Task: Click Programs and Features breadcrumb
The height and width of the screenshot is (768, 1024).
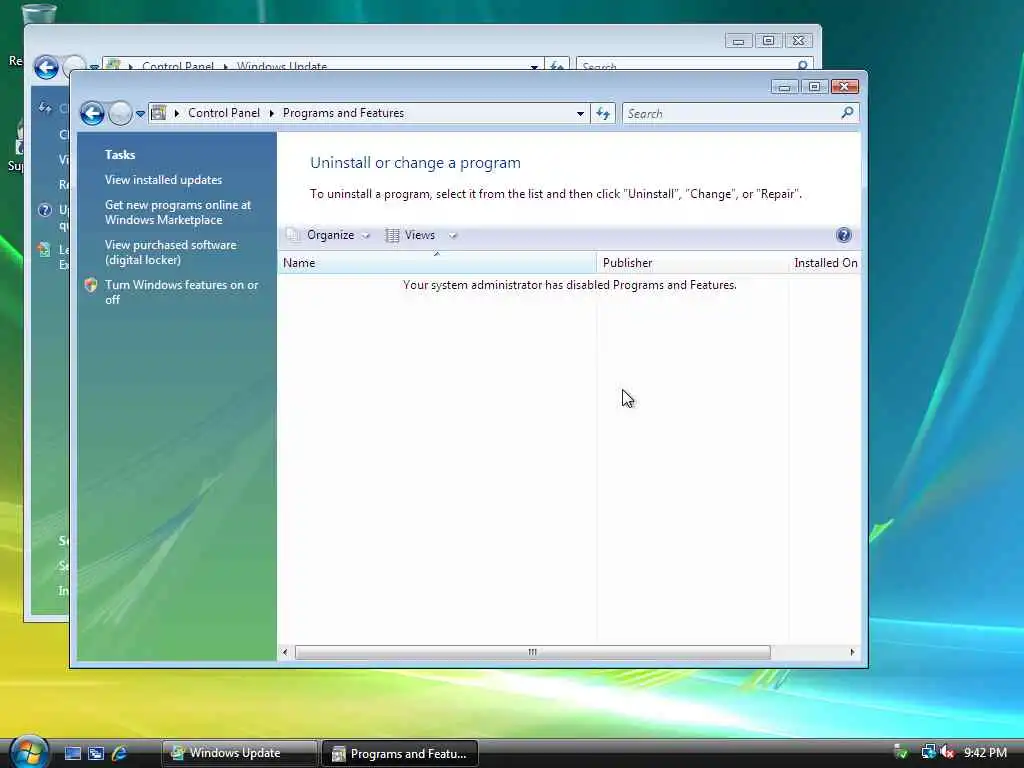Action: [x=343, y=113]
